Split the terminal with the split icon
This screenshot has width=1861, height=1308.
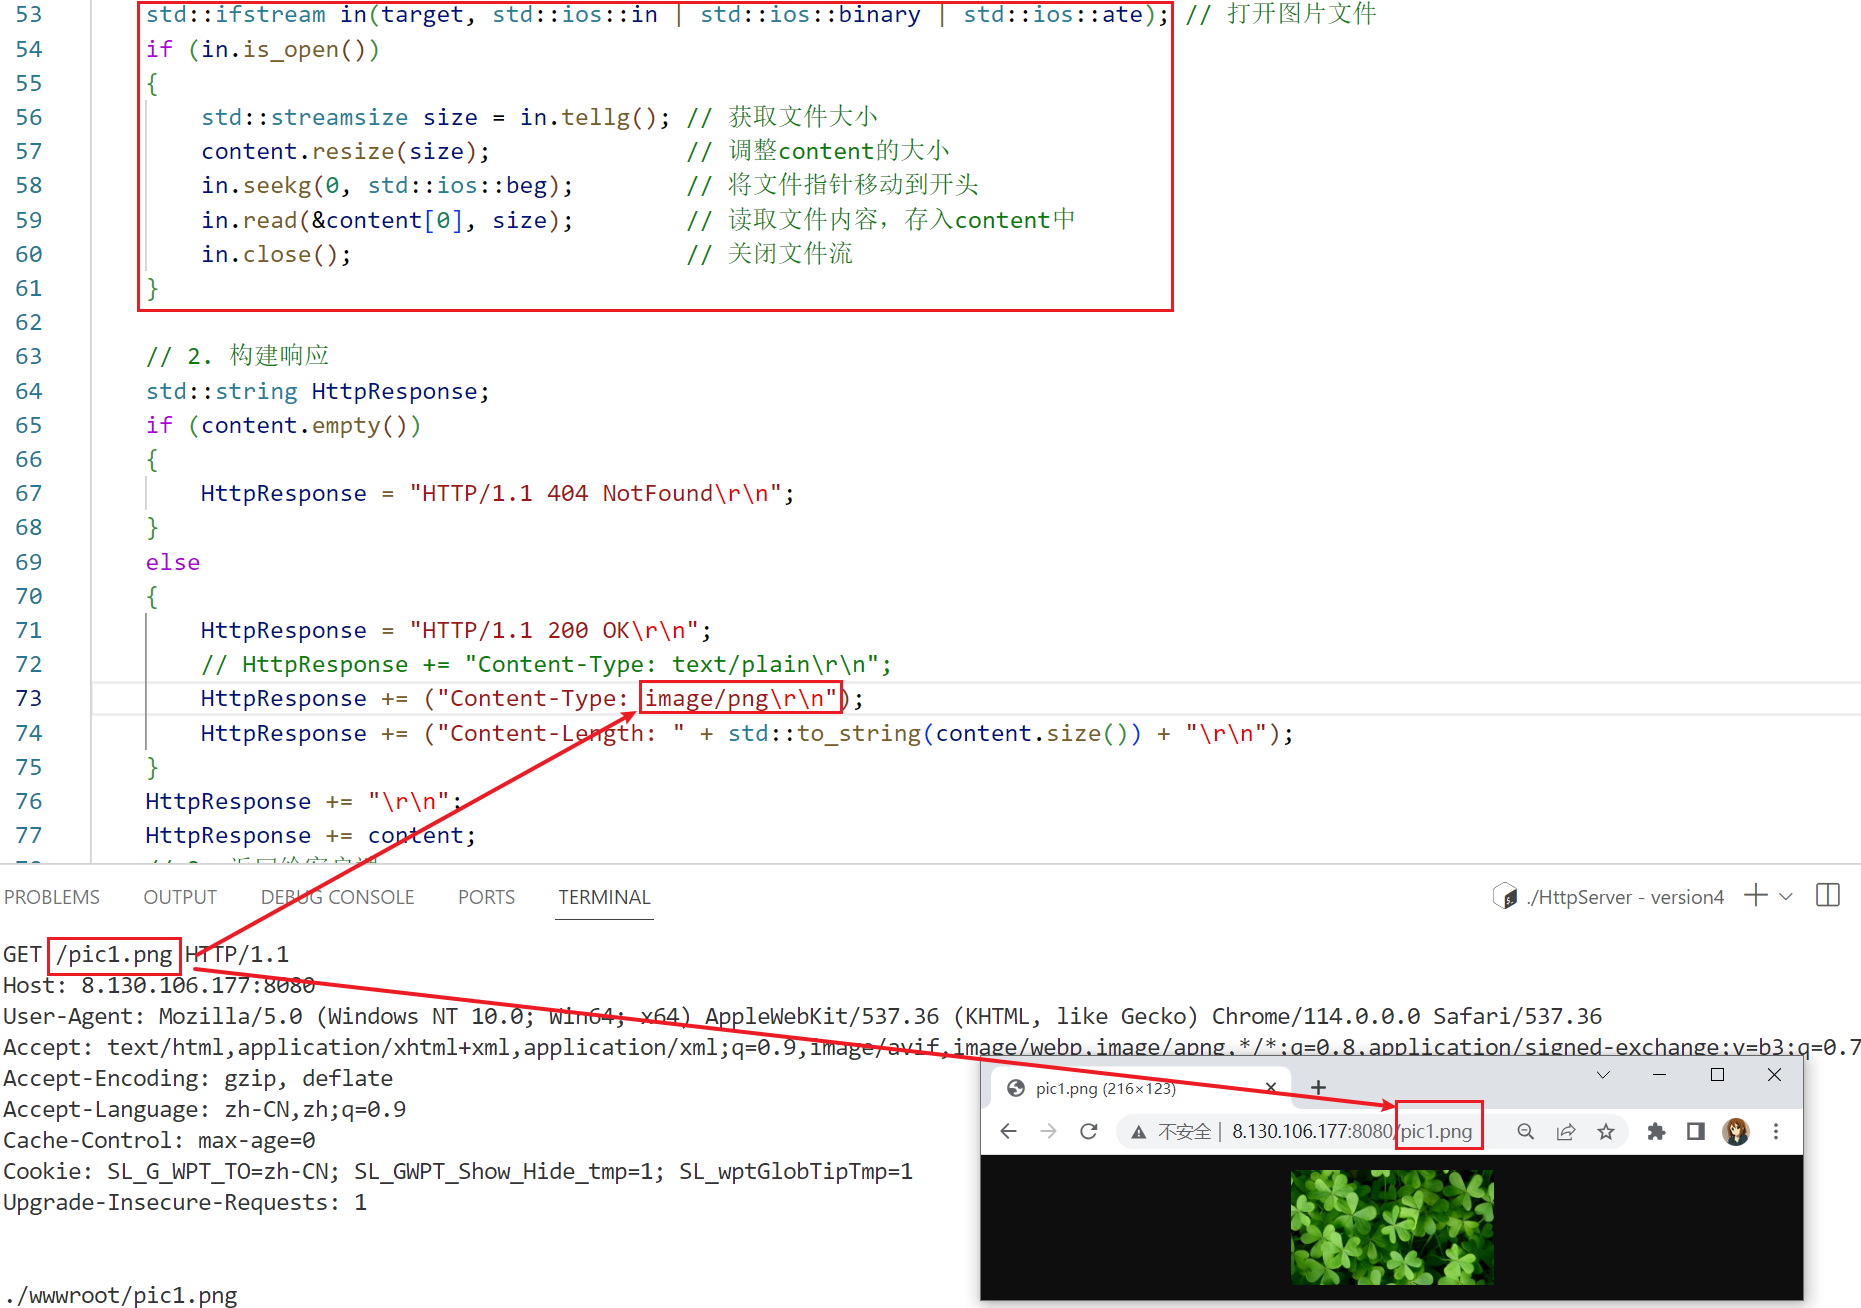[1827, 896]
